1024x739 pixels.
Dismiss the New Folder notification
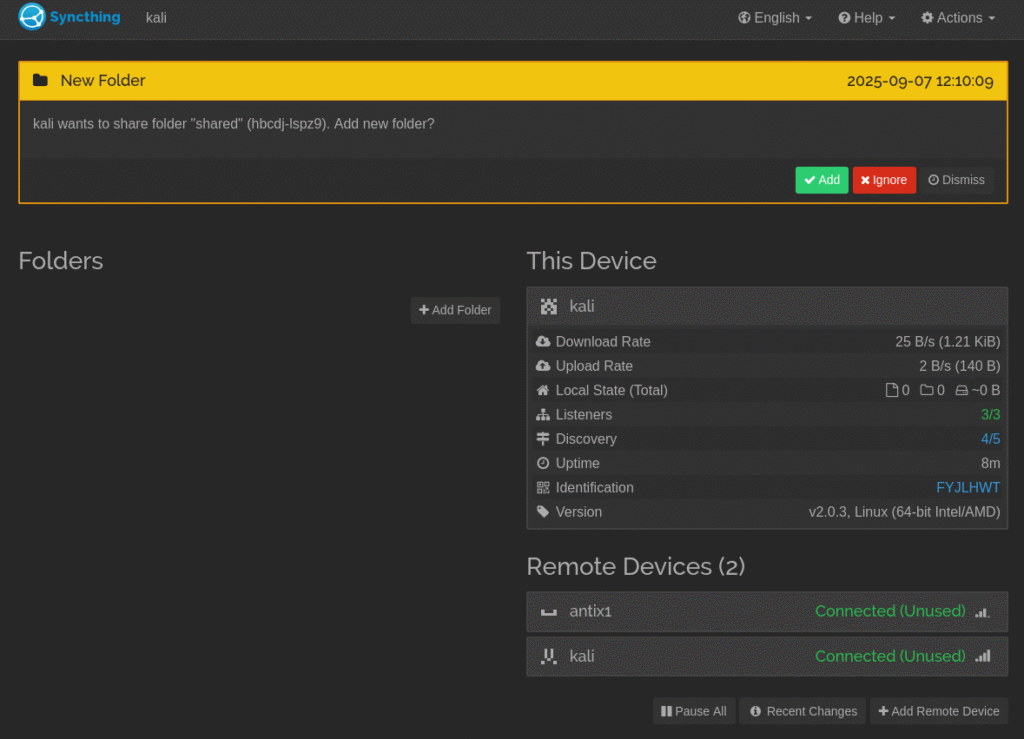tap(956, 180)
